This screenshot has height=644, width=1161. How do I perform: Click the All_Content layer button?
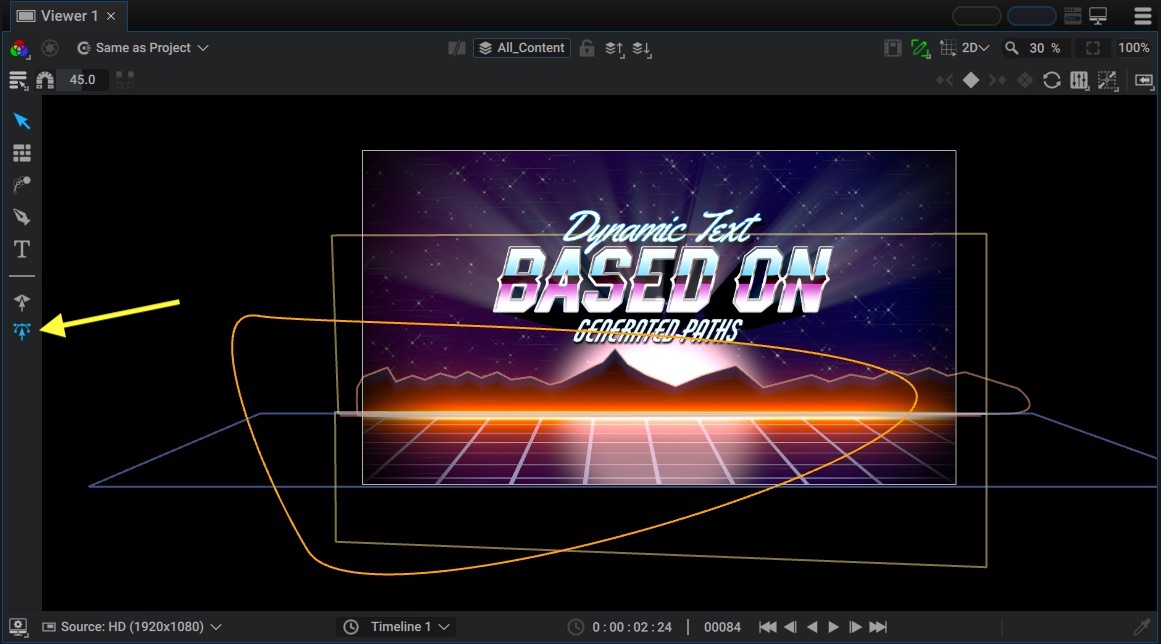coord(522,48)
